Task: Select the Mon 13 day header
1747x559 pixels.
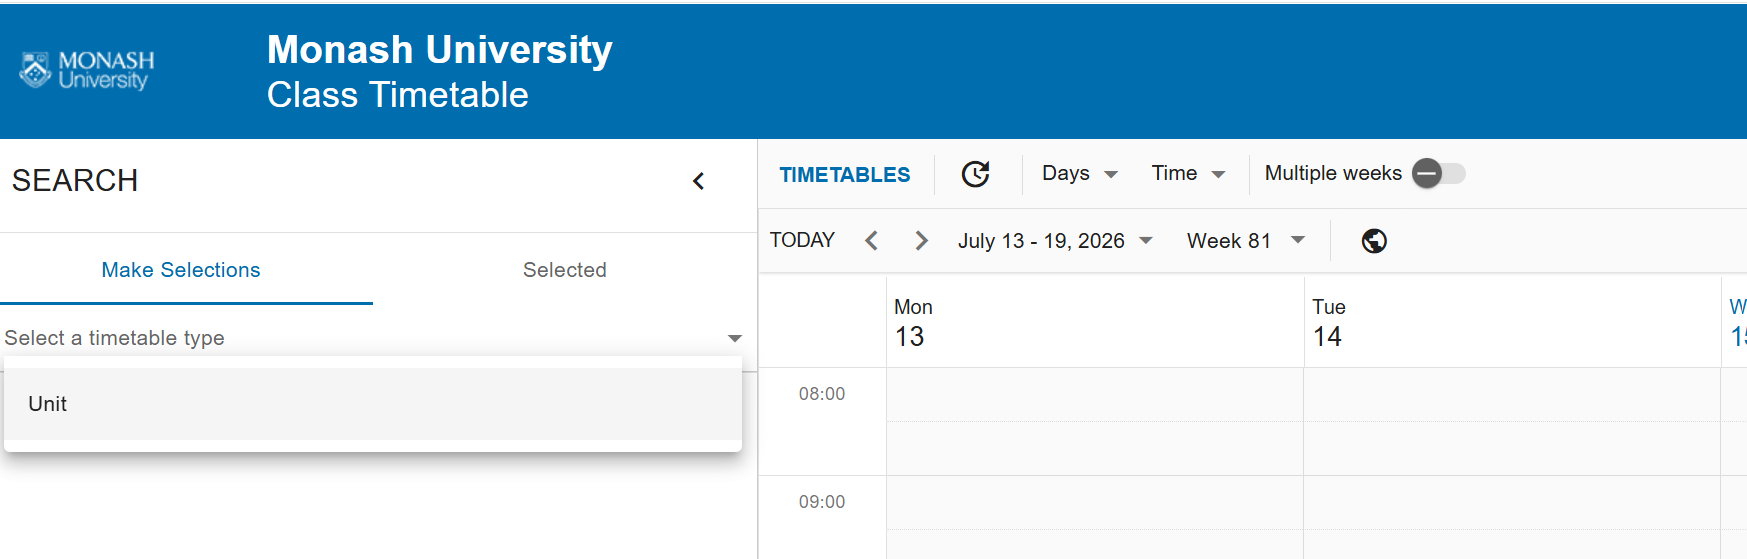Action: coord(1095,322)
